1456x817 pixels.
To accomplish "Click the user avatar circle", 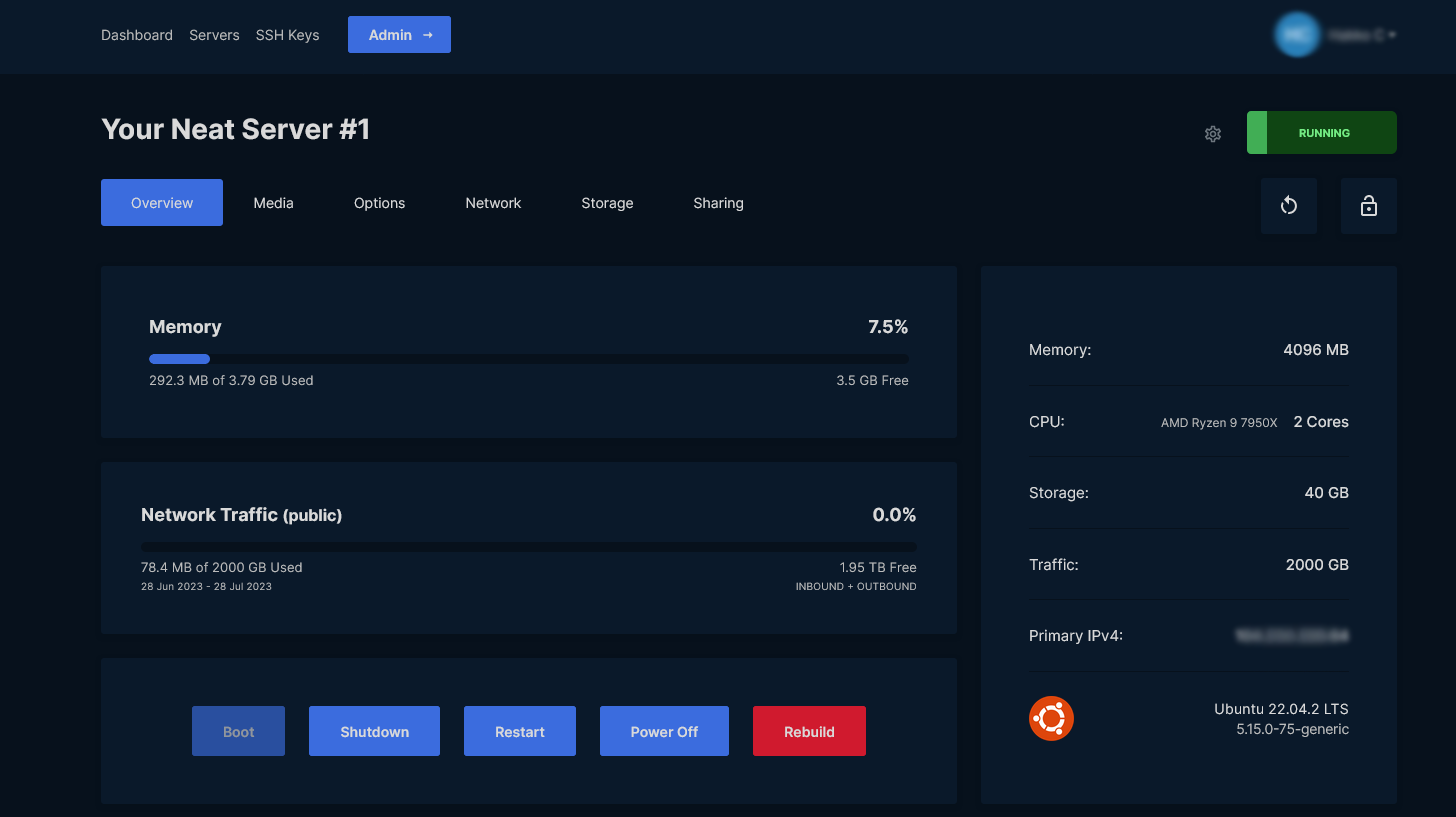I will pyautogui.click(x=1296, y=35).
